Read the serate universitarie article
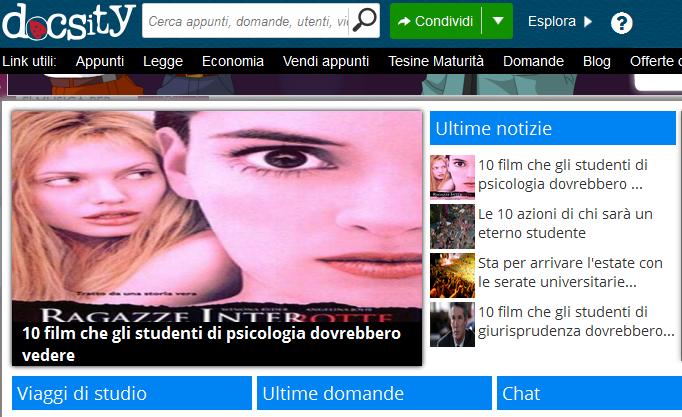Screen dimensions: 682x417 point(570,273)
